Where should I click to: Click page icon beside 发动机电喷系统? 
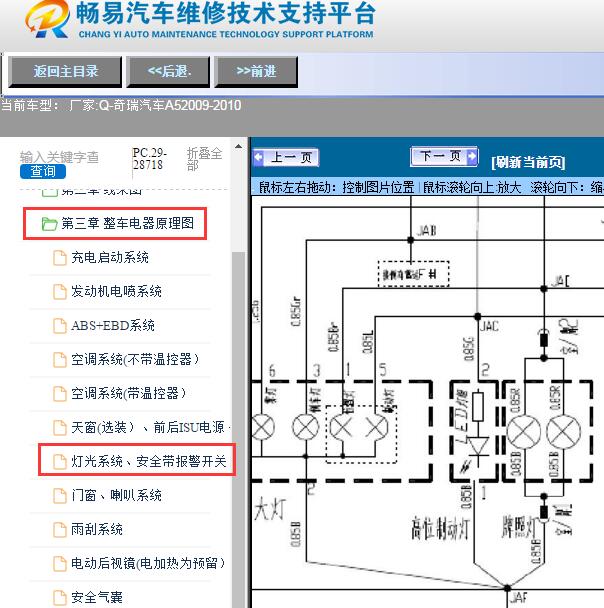coord(60,292)
